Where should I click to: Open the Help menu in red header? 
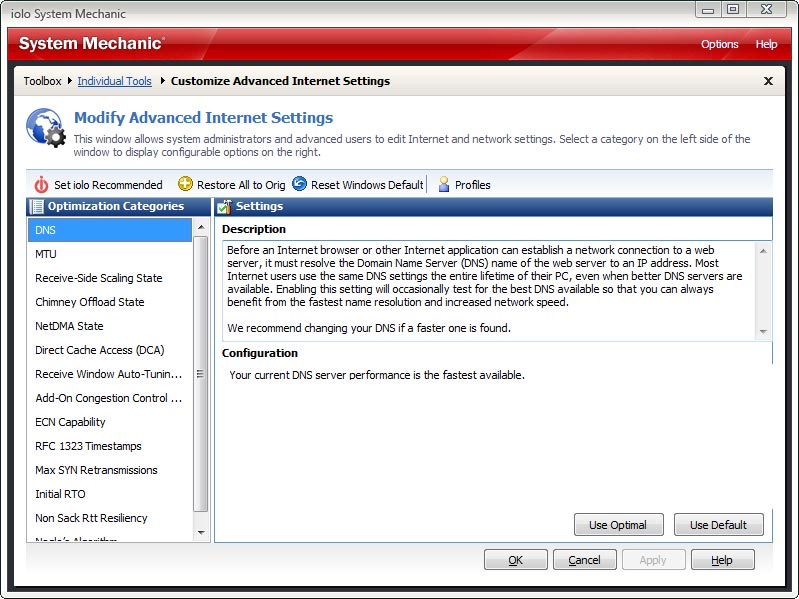[x=766, y=44]
